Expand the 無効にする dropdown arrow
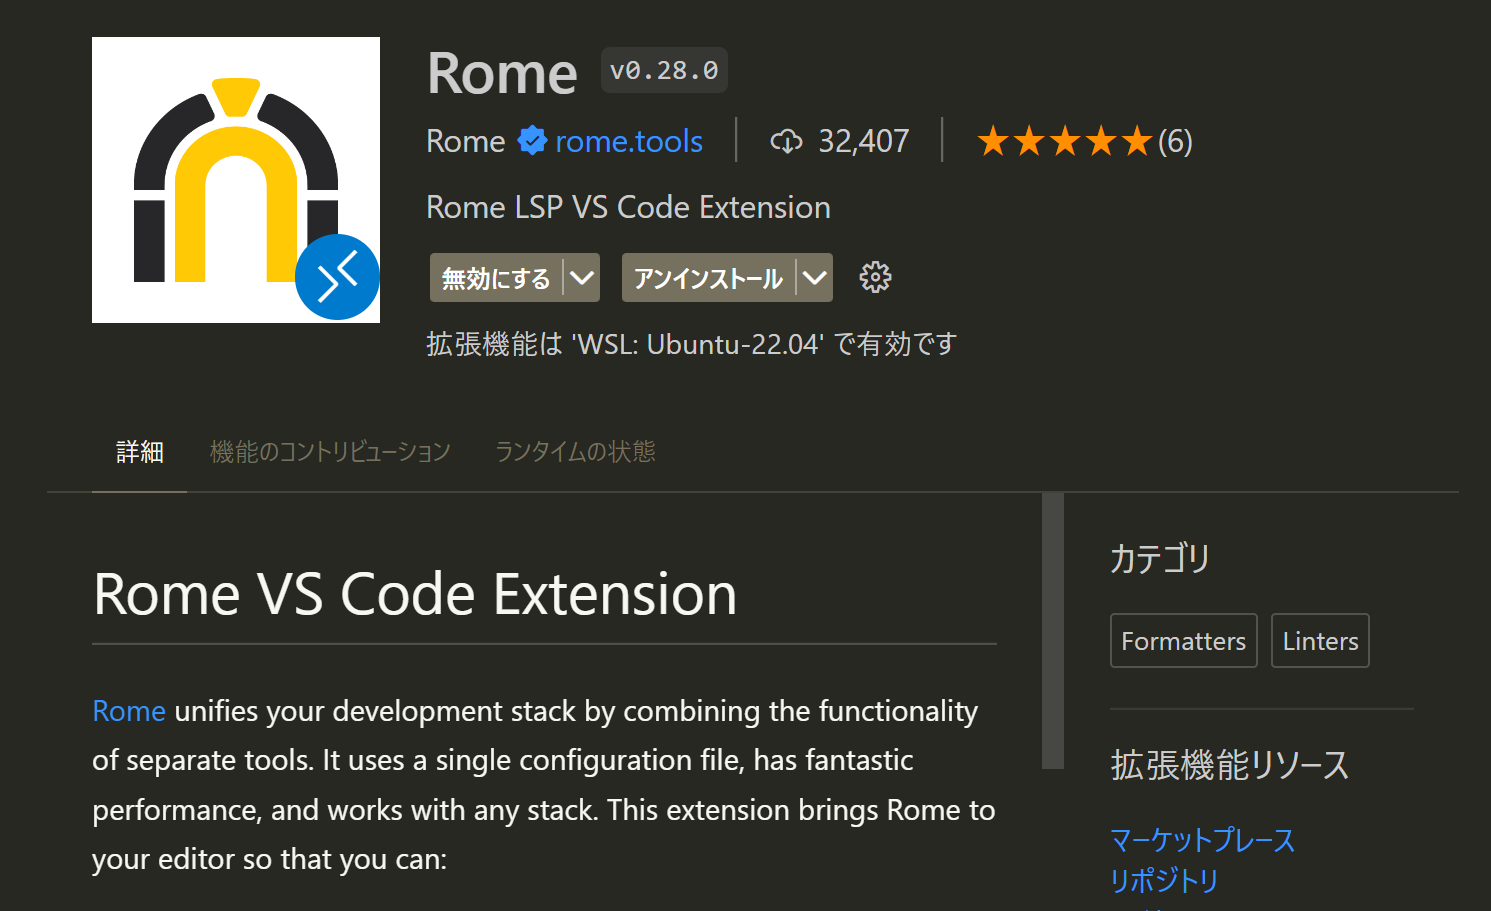The height and width of the screenshot is (911, 1491). pyautogui.click(x=582, y=278)
